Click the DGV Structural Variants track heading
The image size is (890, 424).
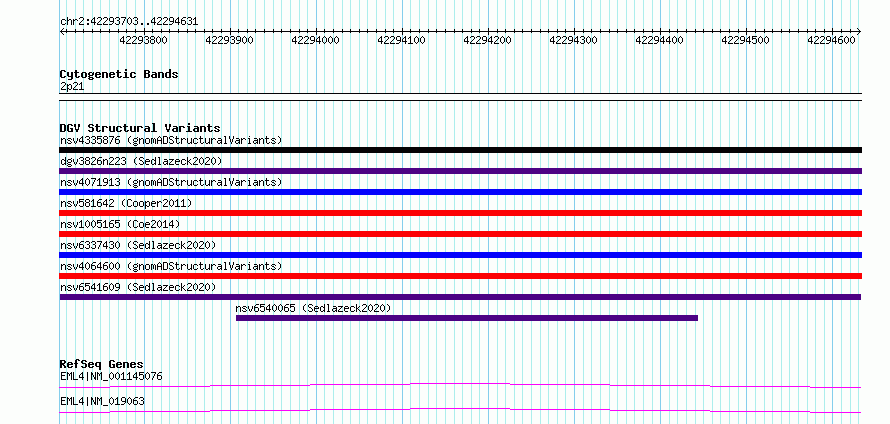click(x=140, y=128)
